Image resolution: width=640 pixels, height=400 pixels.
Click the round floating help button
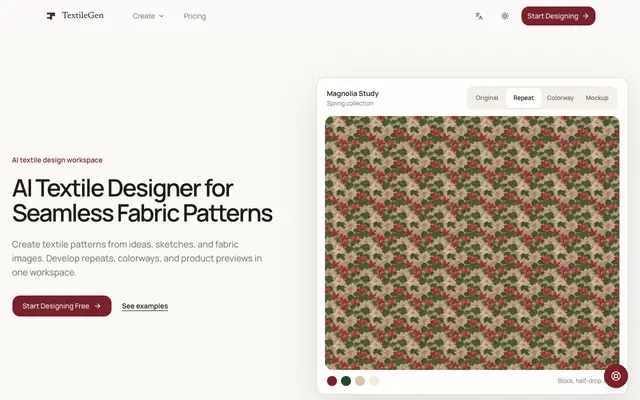coord(616,376)
